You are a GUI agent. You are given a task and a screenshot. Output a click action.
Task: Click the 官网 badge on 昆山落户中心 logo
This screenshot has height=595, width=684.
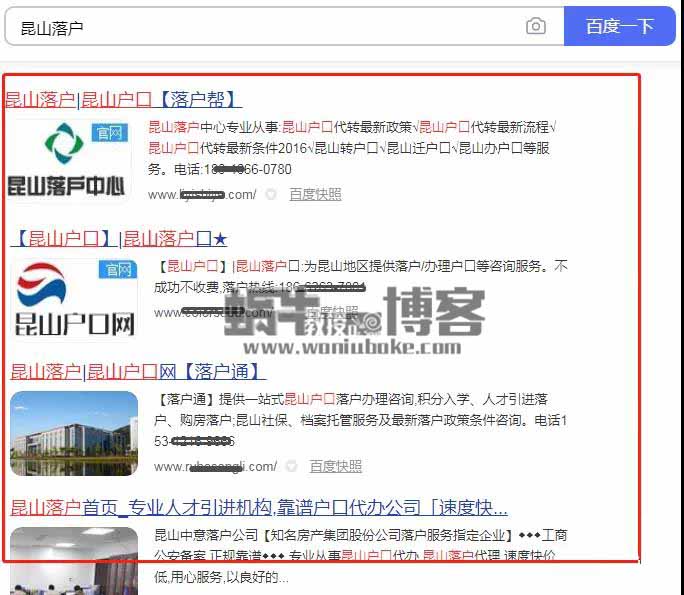tap(110, 133)
